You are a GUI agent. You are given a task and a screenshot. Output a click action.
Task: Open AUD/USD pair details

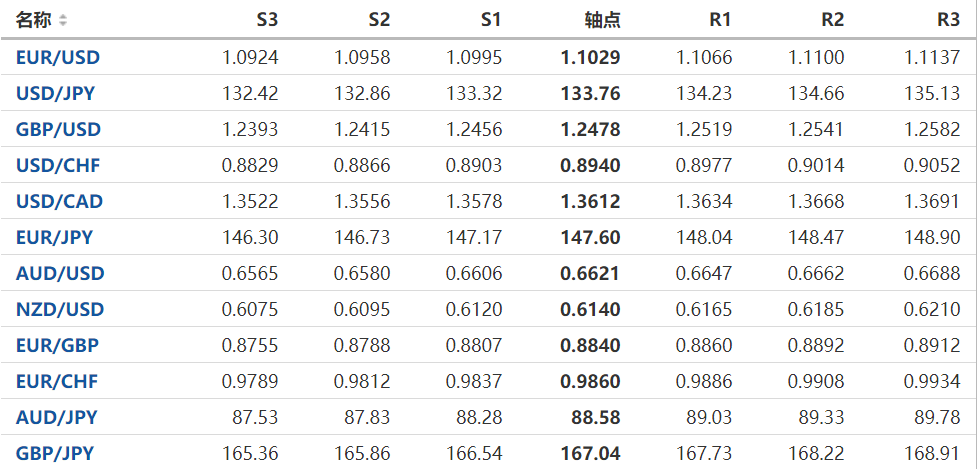point(60,273)
